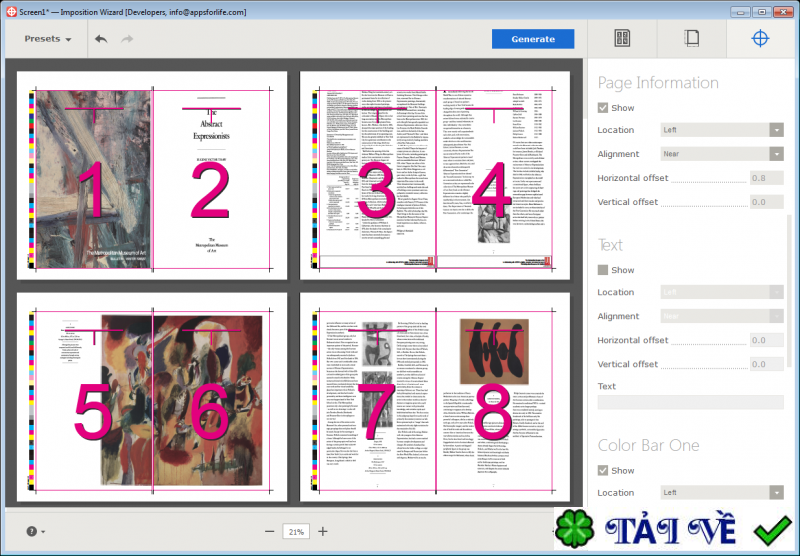This screenshot has height=556, width=800.
Task: Edit Page Information Vertical offset field
Action: (766, 202)
